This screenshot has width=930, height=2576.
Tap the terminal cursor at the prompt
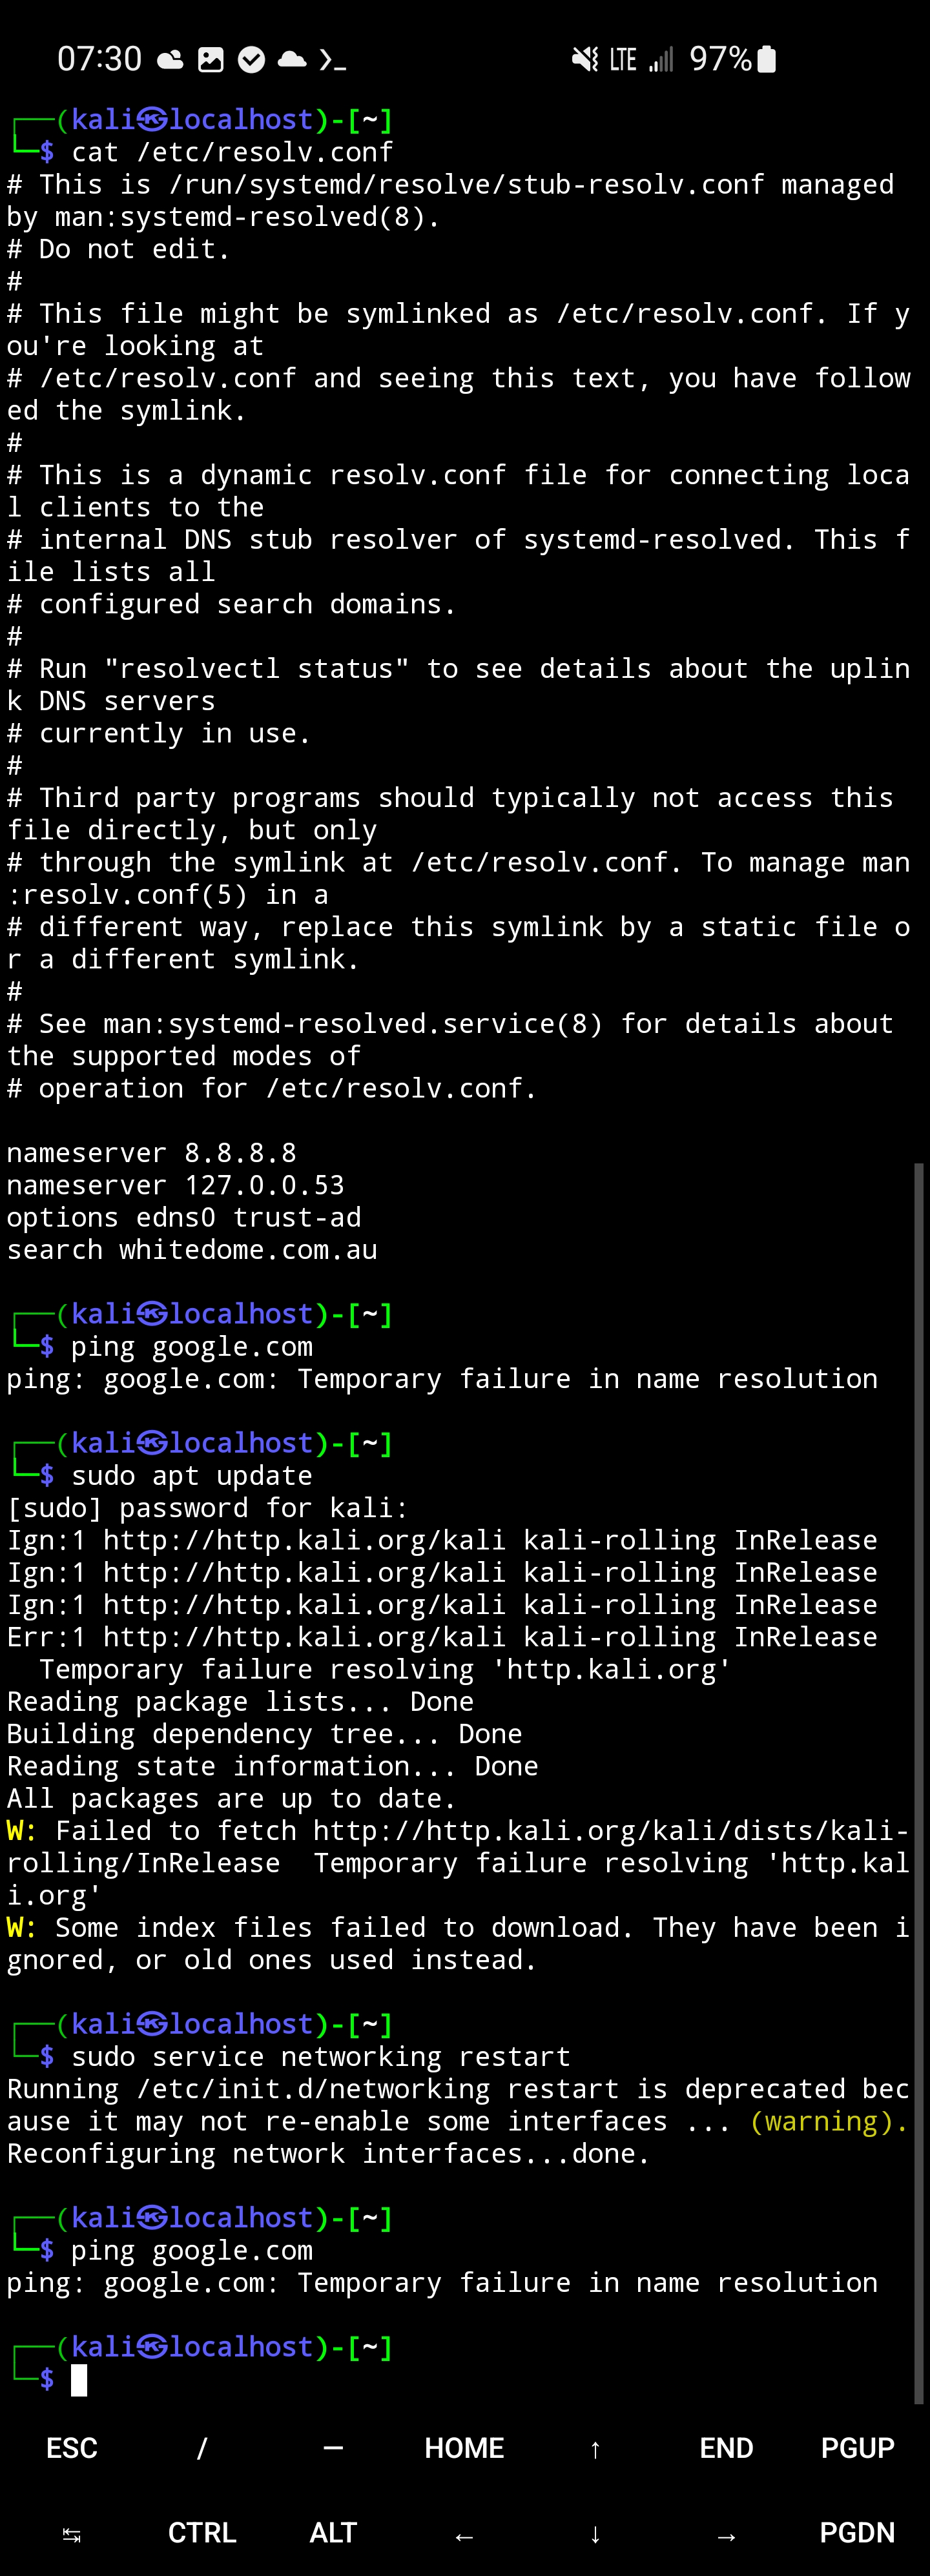[x=79, y=2380]
